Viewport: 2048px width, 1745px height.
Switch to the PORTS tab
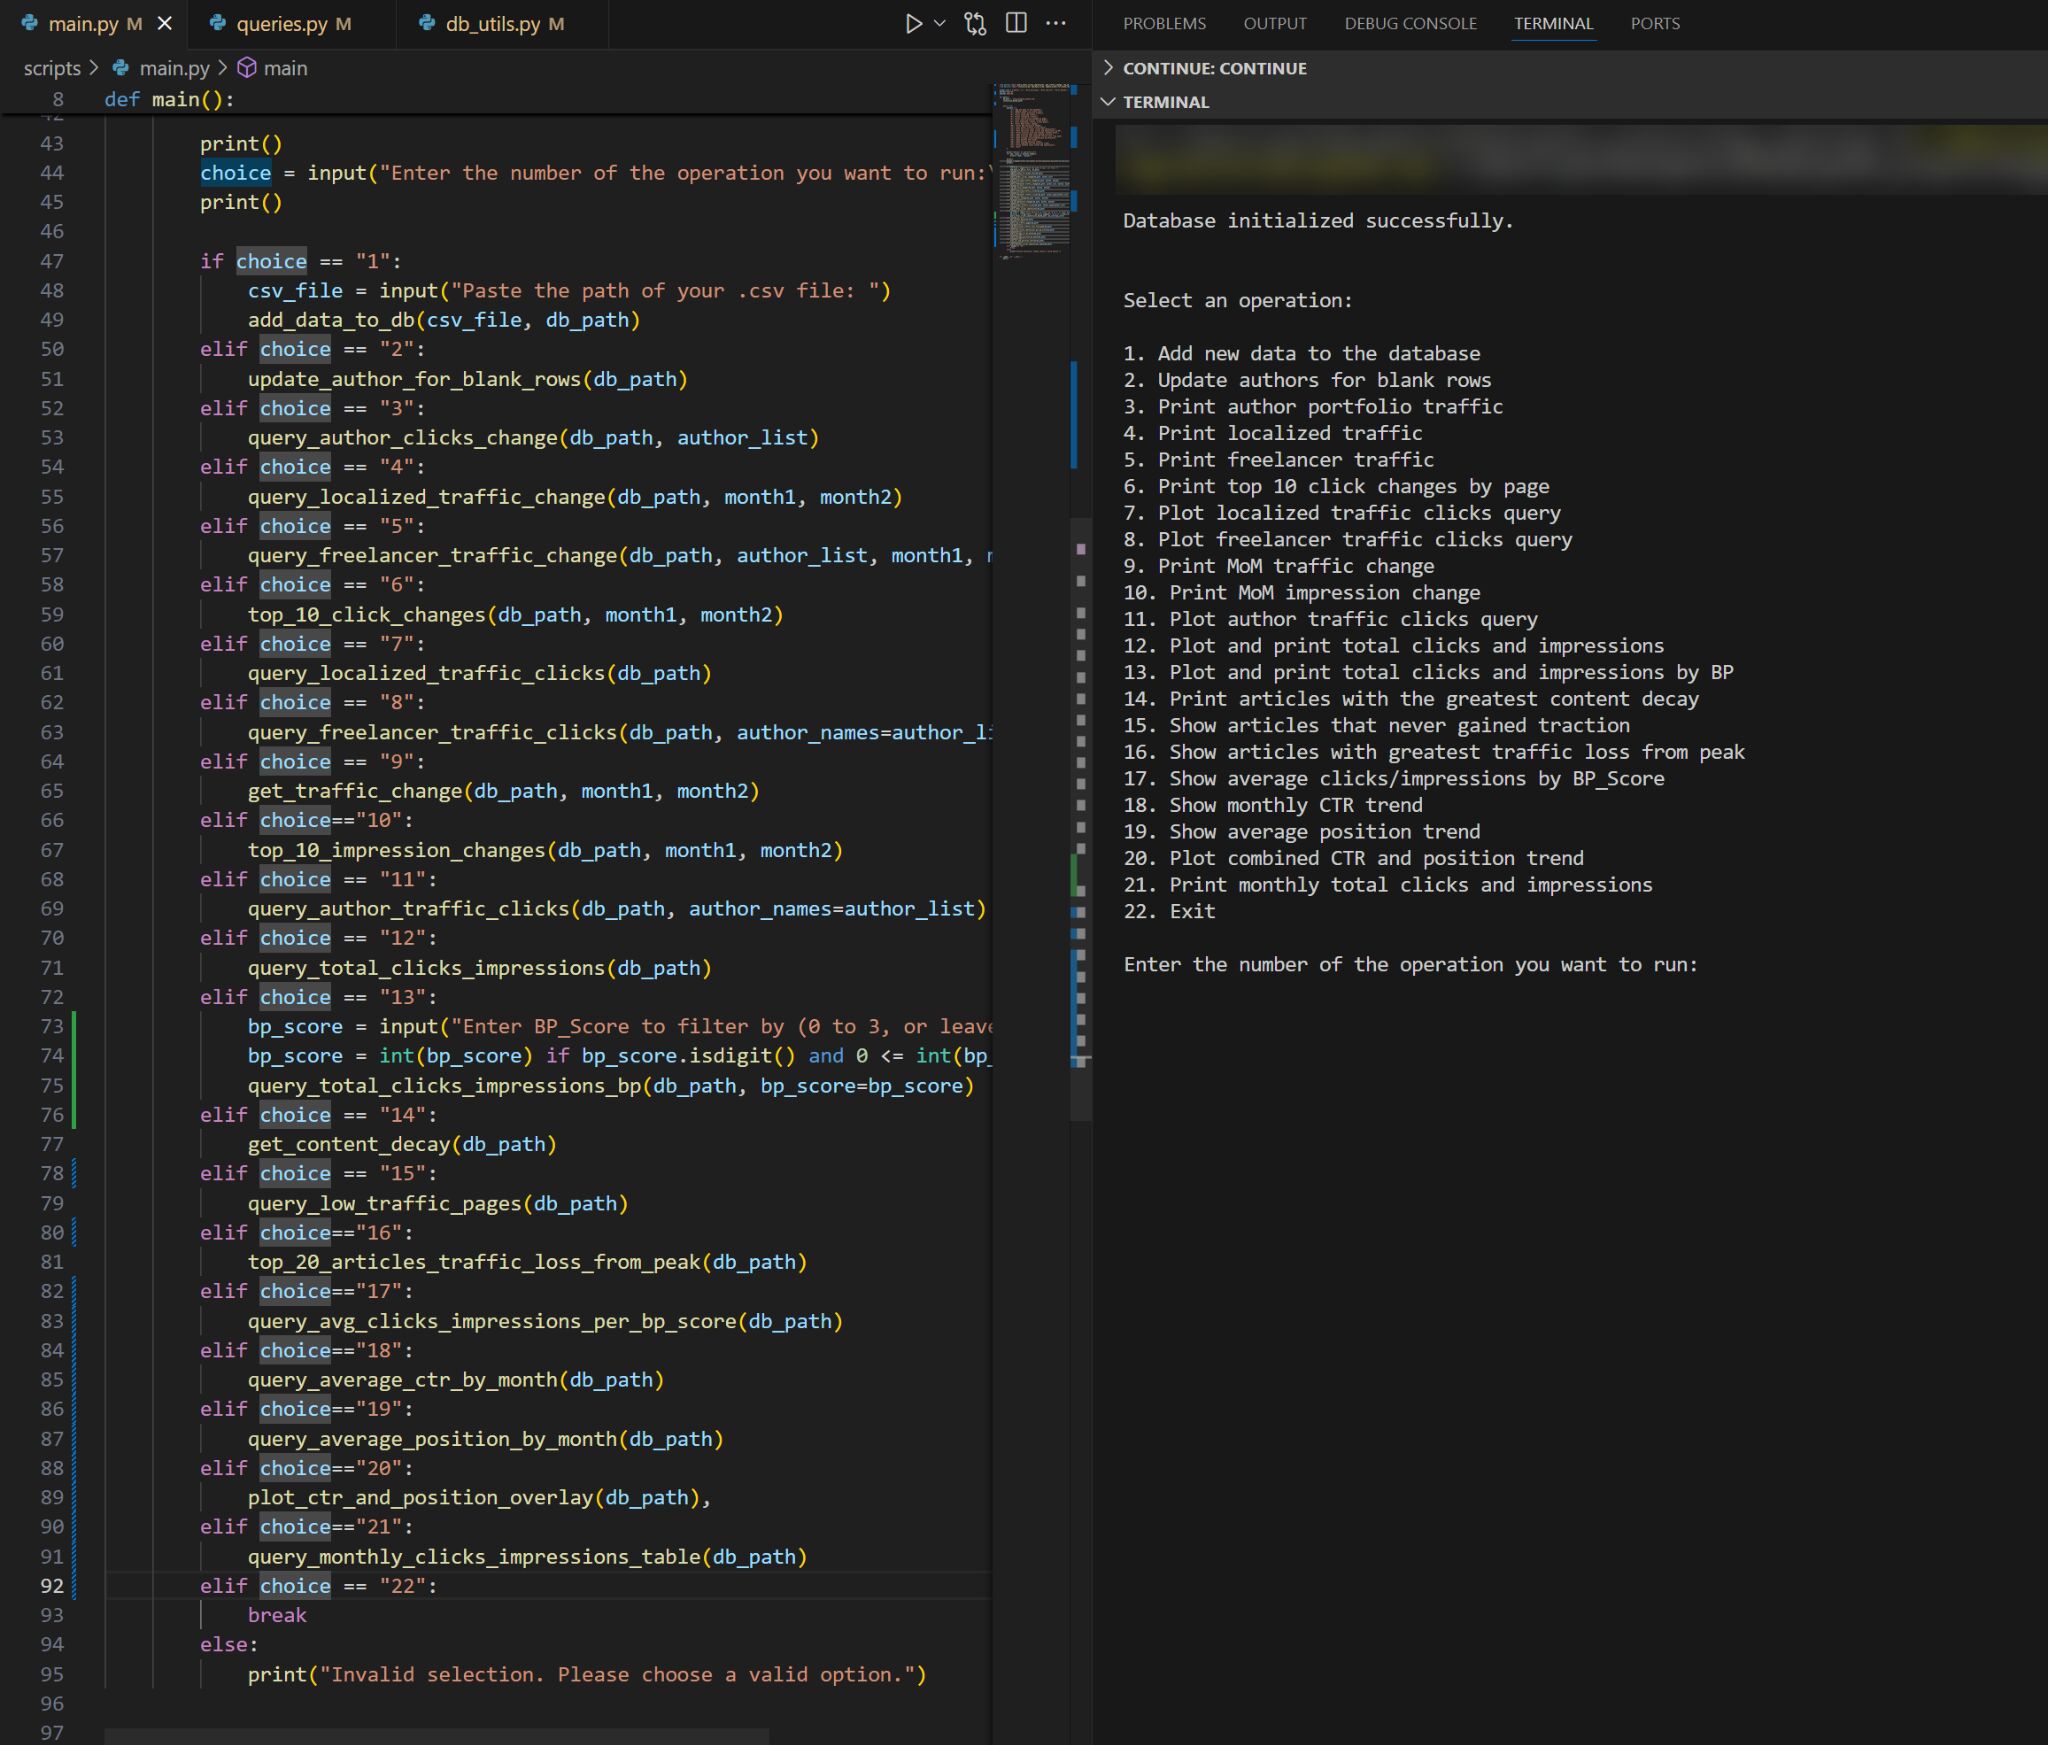pyautogui.click(x=1654, y=23)
